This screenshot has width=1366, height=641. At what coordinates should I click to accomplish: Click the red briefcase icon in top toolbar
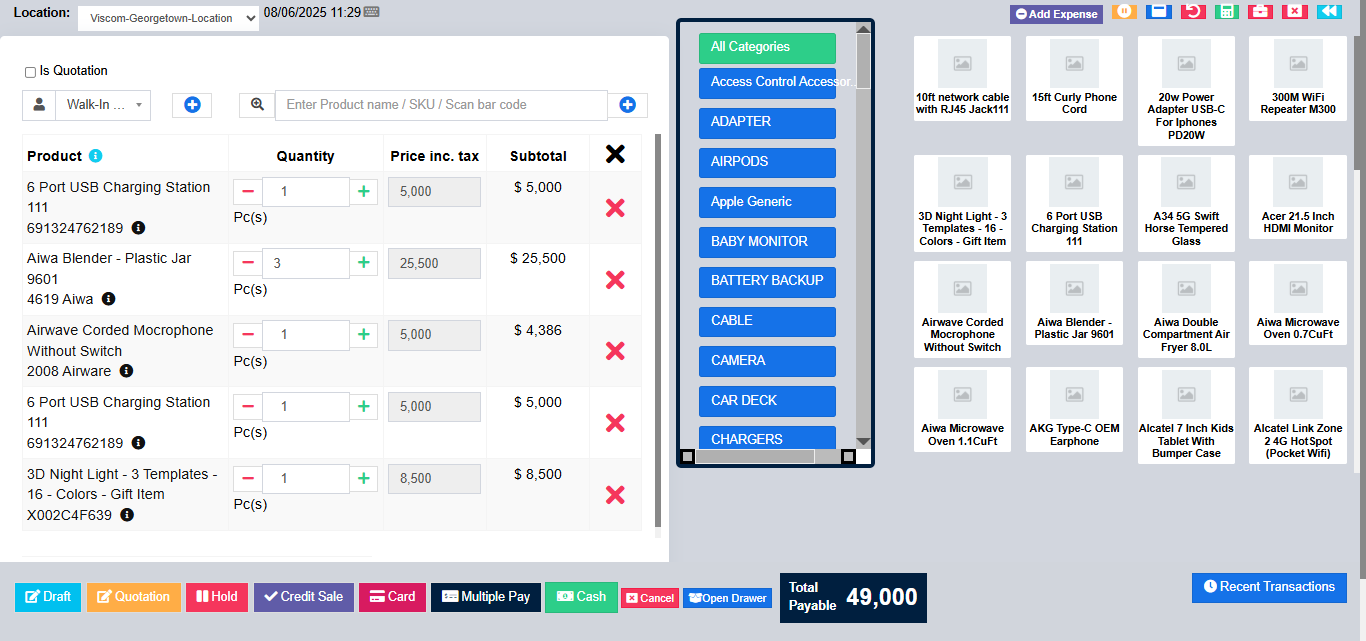tap(1260, 11)
